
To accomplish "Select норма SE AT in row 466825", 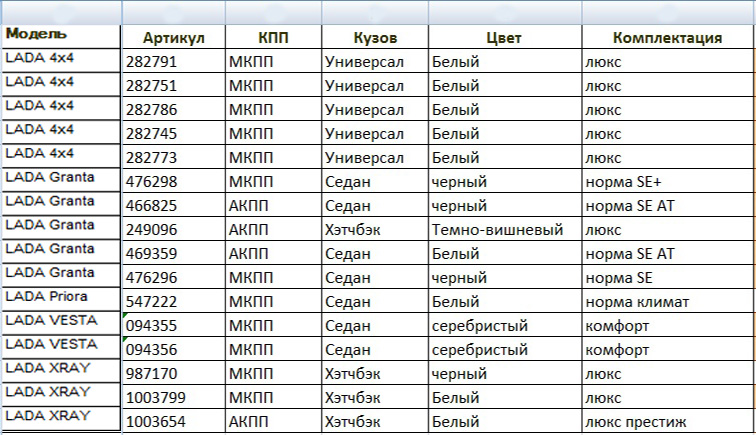I will (667, 205).
